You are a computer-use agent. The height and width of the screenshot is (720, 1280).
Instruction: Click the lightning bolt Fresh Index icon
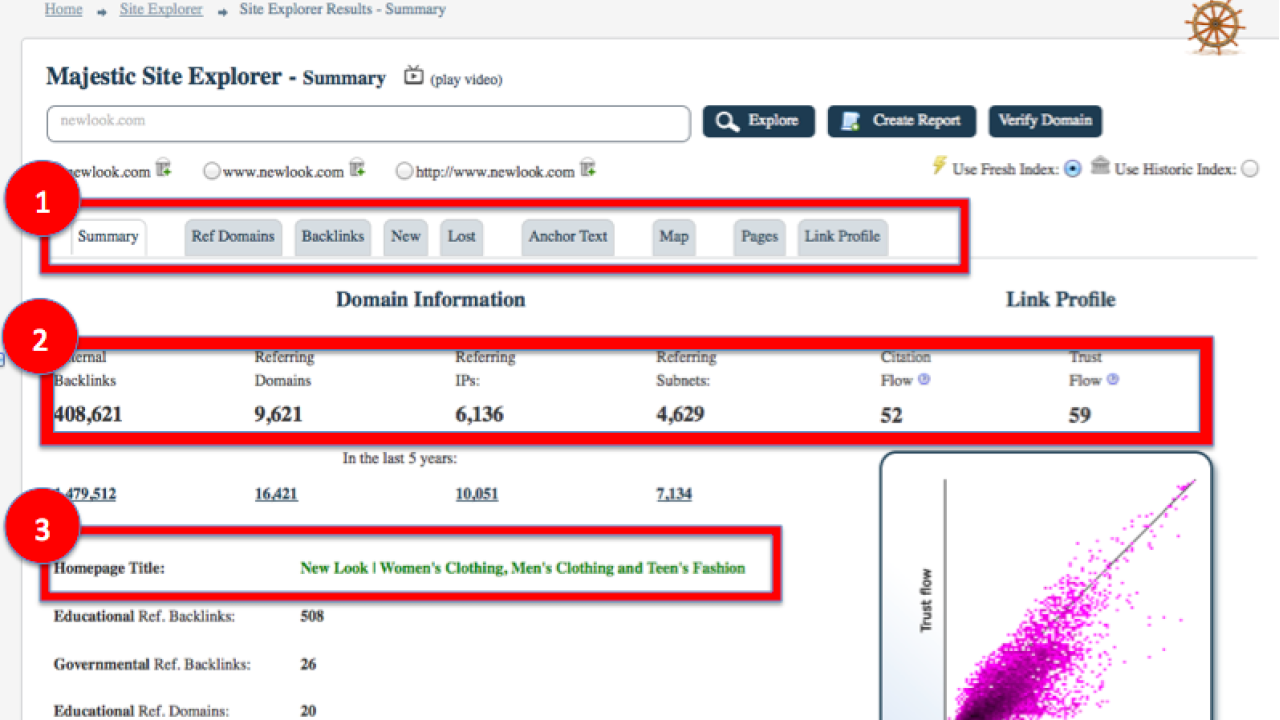[x=939, y=167]
